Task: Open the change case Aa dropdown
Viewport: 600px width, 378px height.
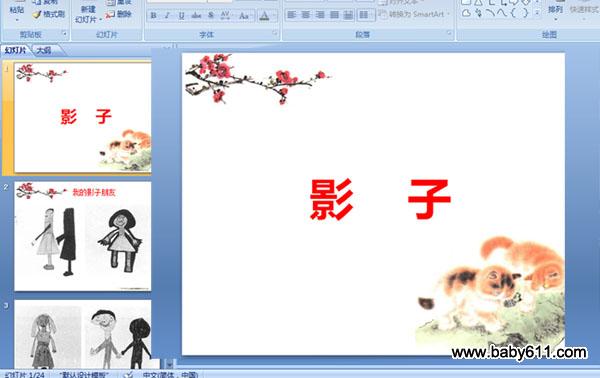Action: [x=245, y=16]
